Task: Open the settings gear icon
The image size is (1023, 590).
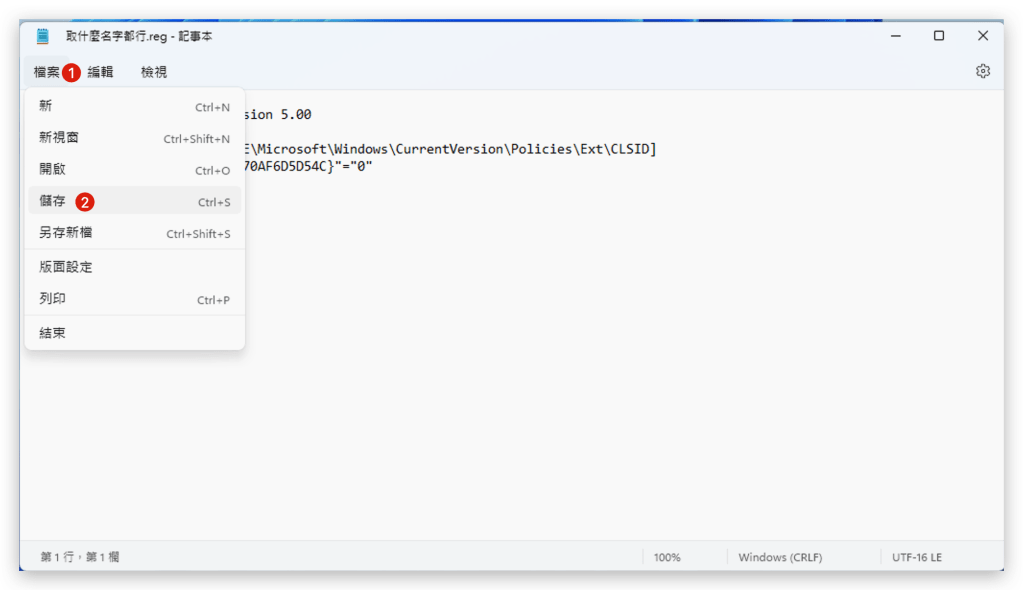Action: click(x=982, y=71)
